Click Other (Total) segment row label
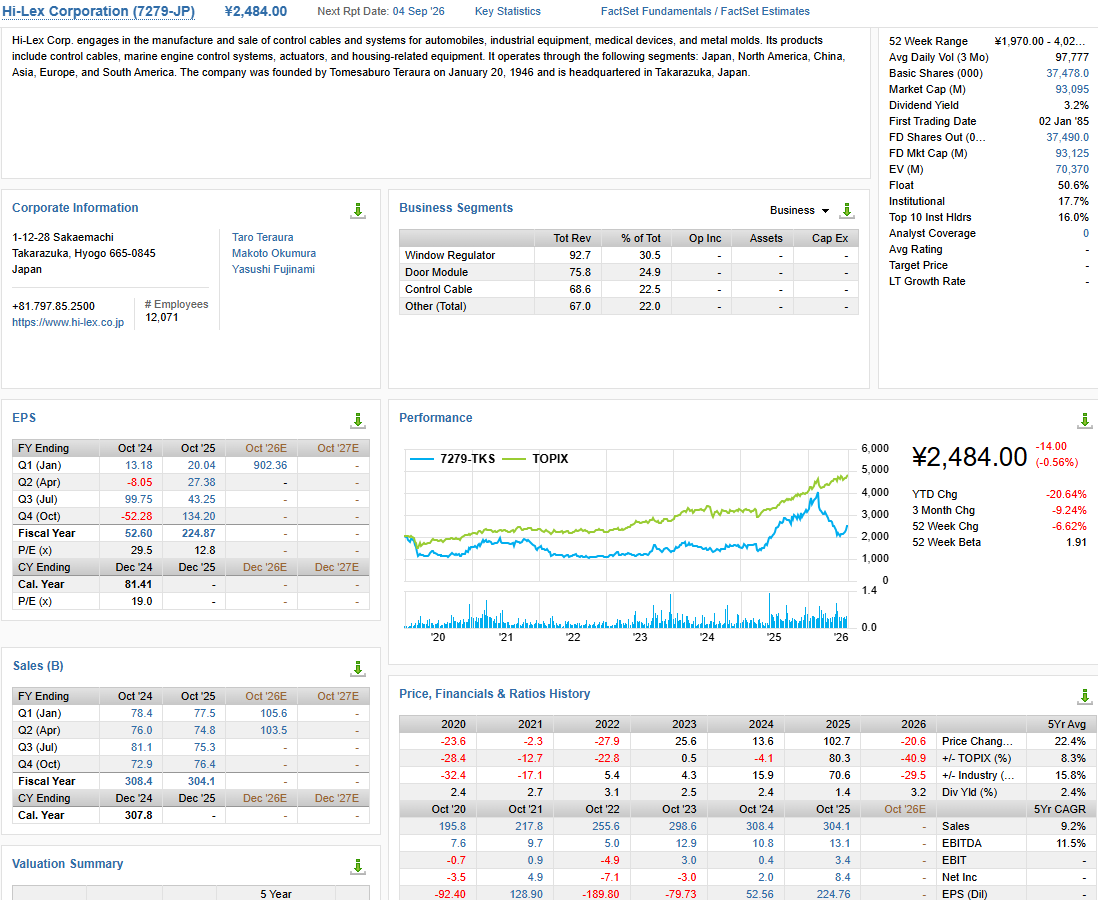 coord(436,307)
